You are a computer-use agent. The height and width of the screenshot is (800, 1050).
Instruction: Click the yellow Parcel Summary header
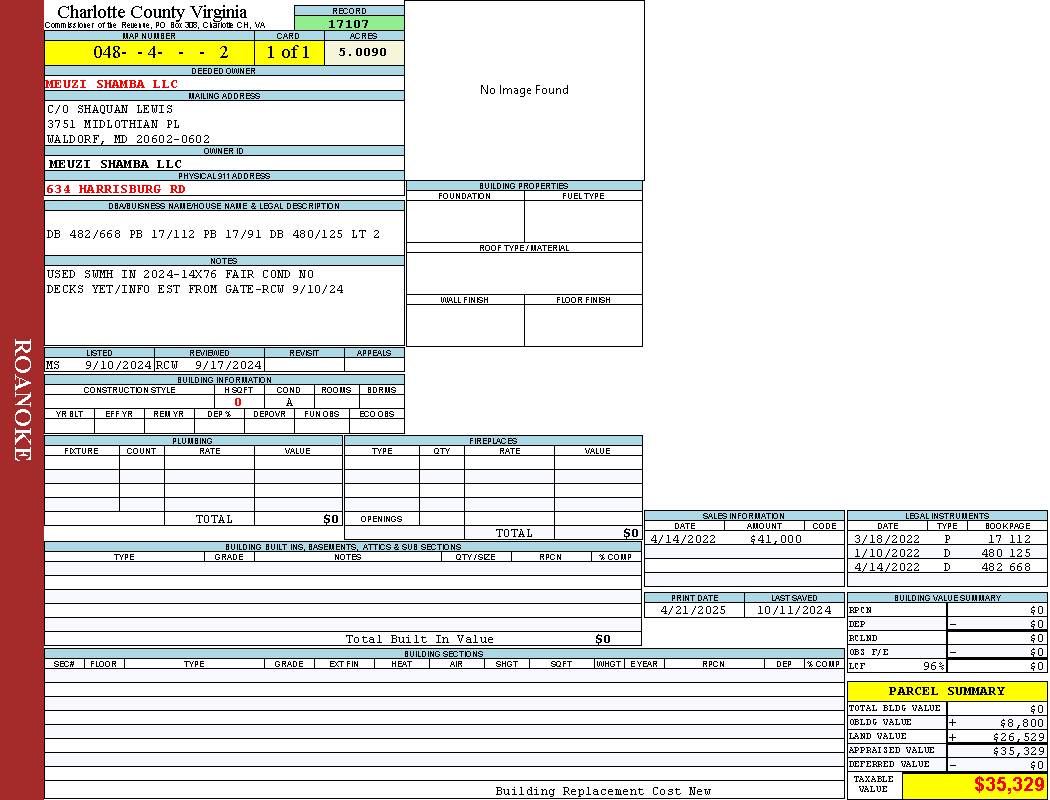pos(946,691)
